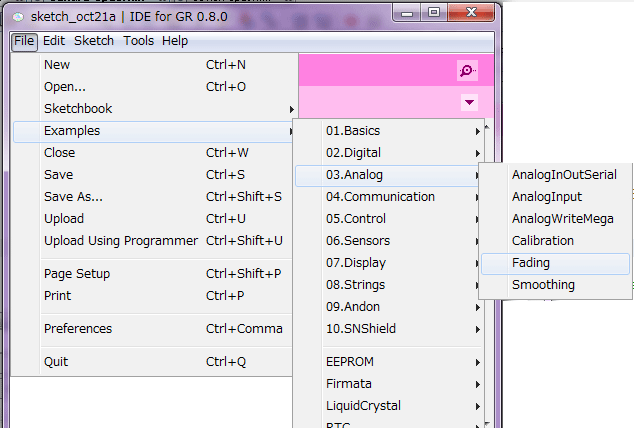
Task: Open the Sketch menu
Action: [x=94, y=41]
